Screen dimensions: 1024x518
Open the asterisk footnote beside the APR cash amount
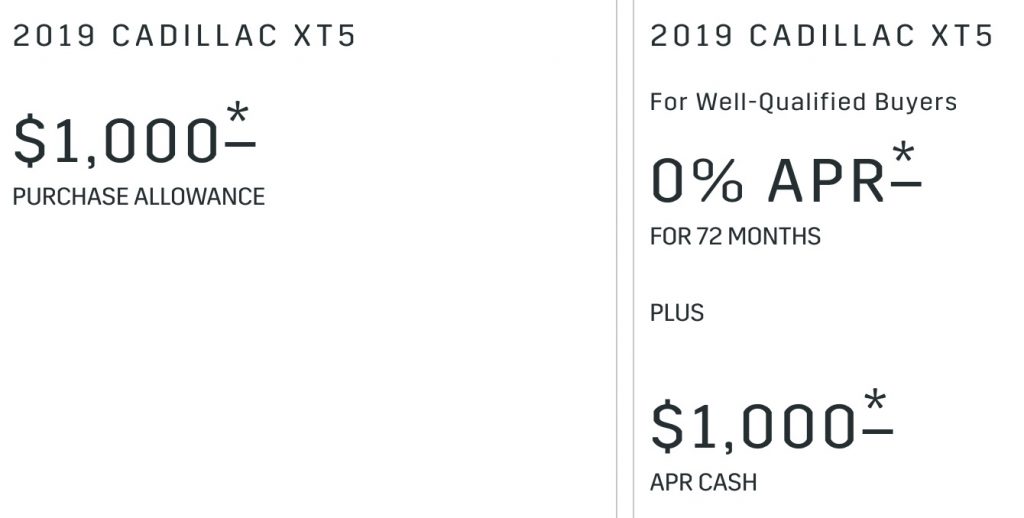[x=876, y=400]
